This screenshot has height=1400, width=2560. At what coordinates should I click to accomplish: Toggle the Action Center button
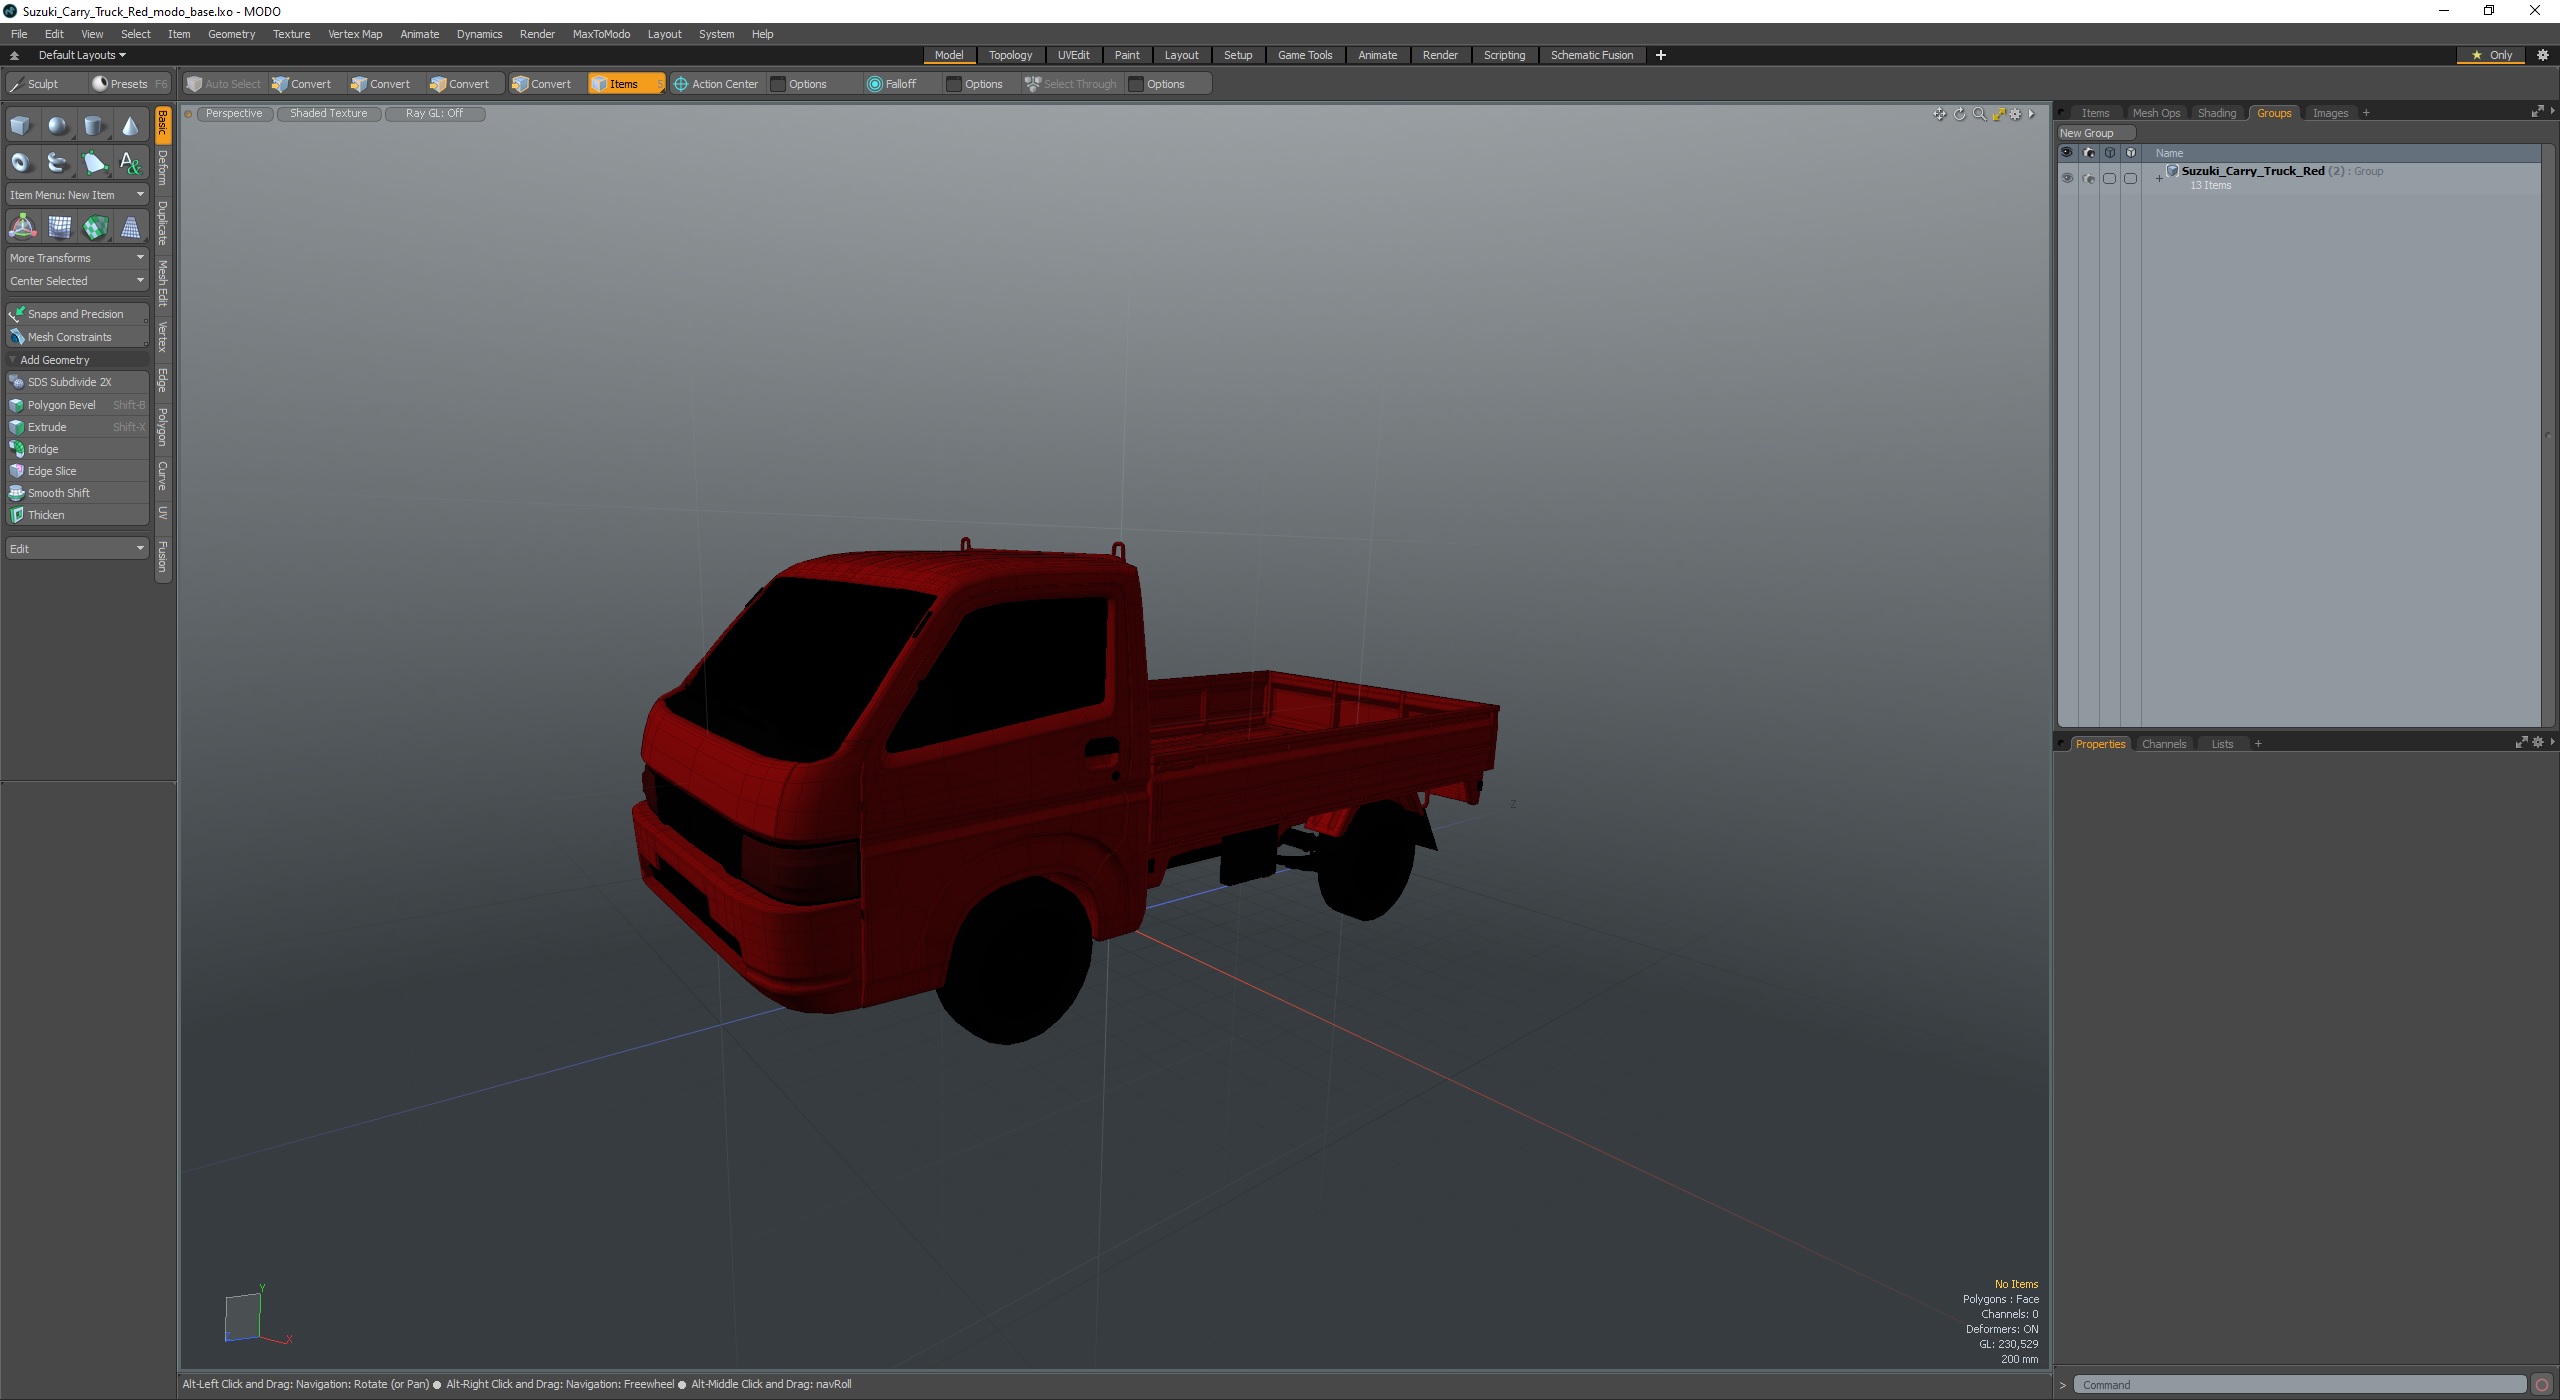(x=716, y=84)
